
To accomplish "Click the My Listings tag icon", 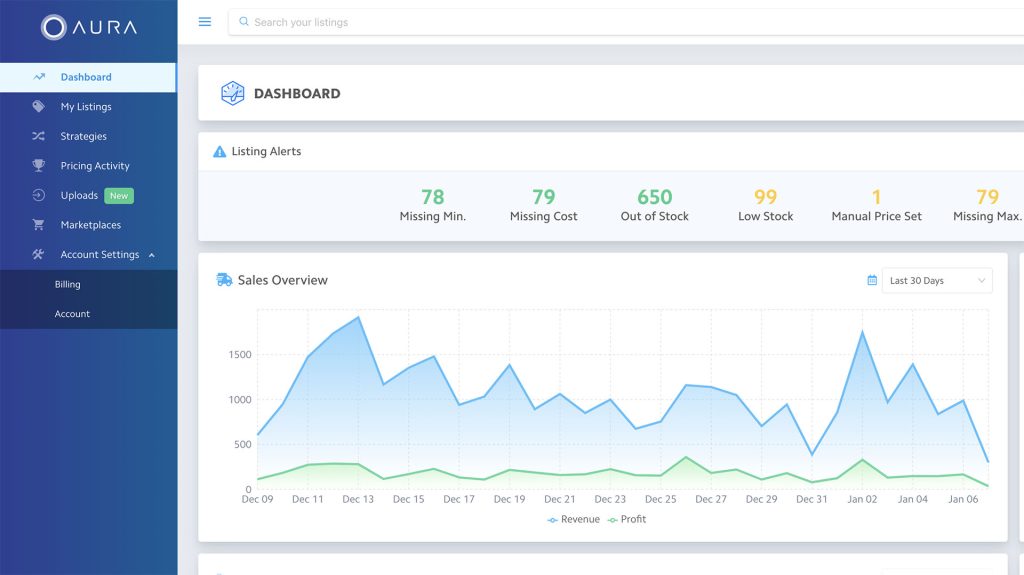I will [39, 106].
